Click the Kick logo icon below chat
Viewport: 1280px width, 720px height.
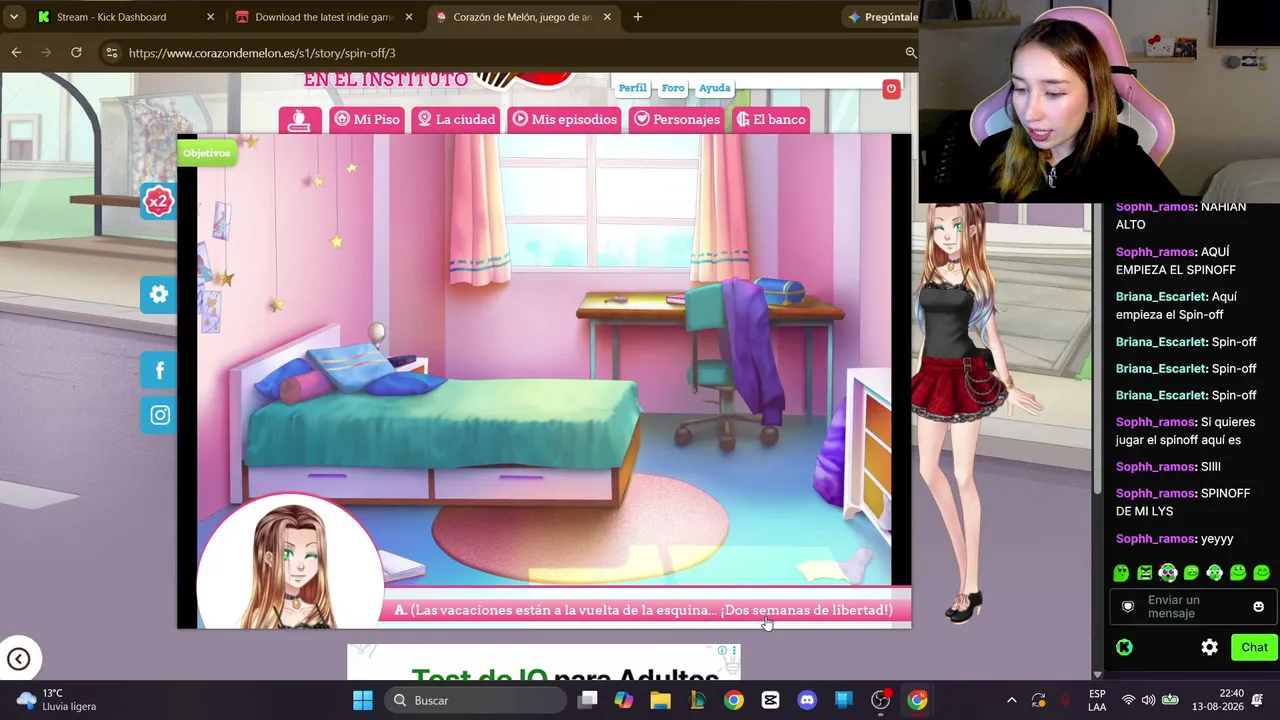click(1124, 647)
